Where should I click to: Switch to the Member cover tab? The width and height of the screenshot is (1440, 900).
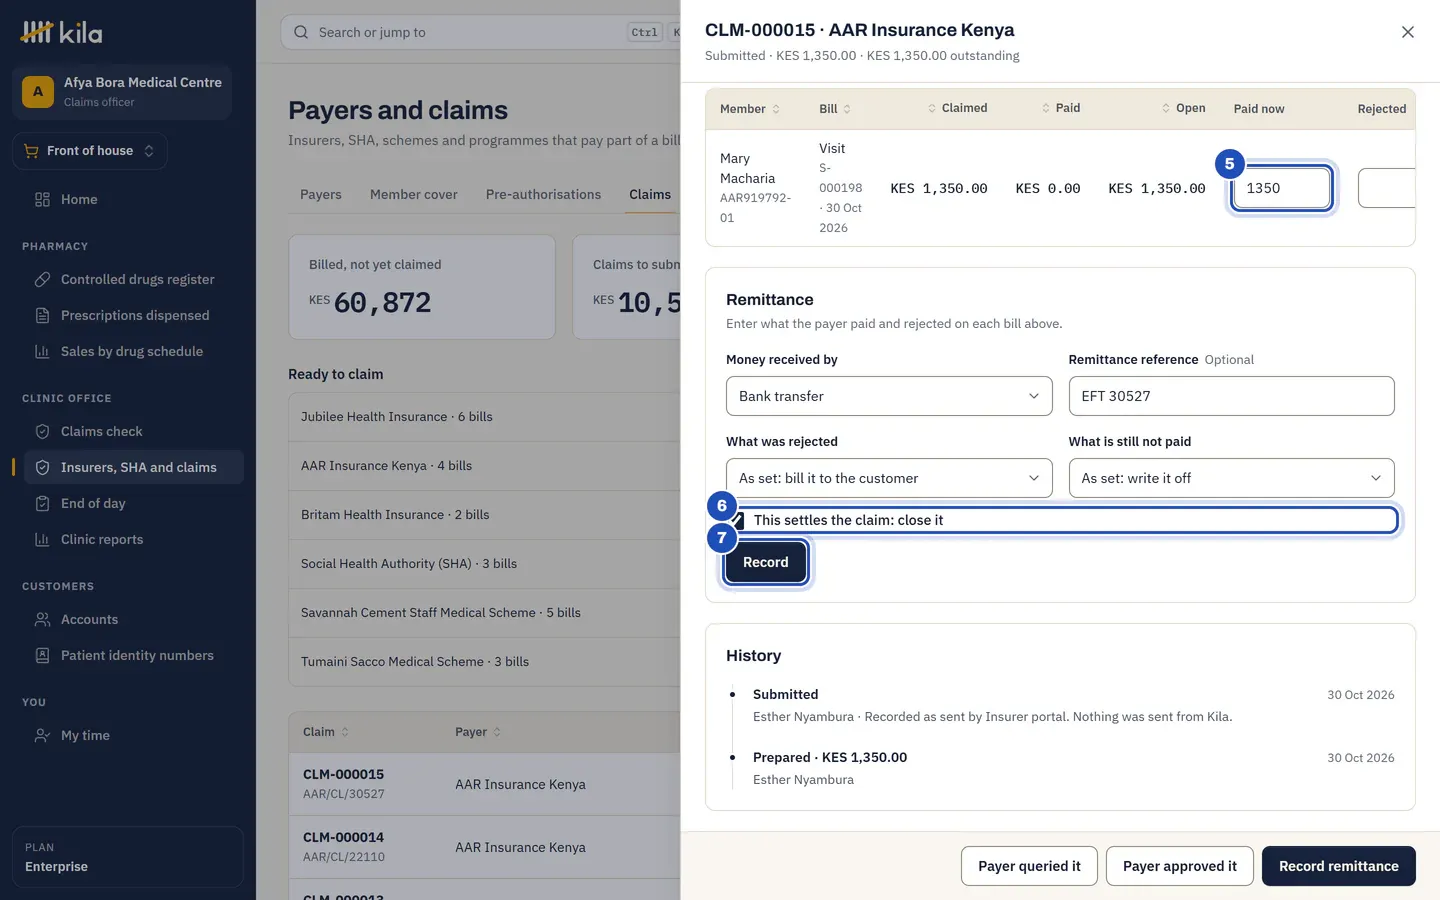point(414,194)
